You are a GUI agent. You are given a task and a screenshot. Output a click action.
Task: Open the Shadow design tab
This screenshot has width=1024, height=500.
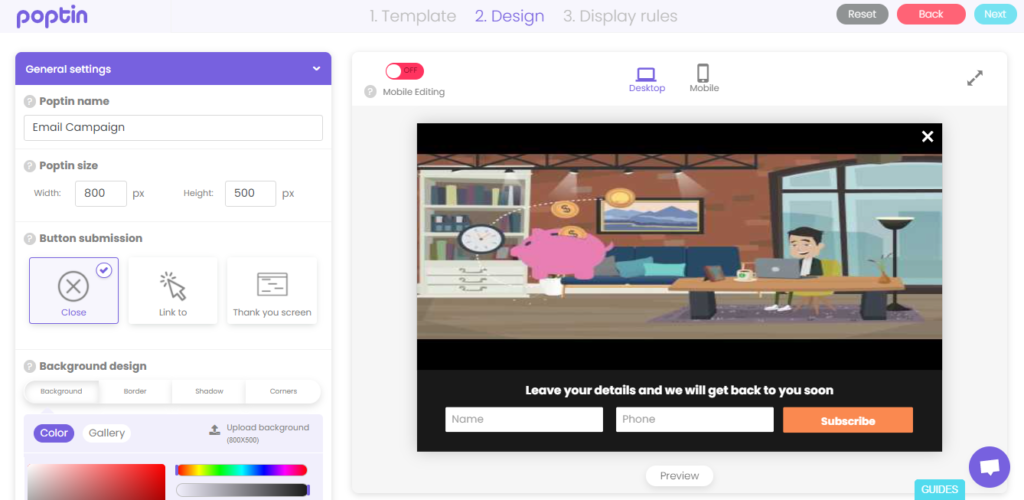pos(209,392)
